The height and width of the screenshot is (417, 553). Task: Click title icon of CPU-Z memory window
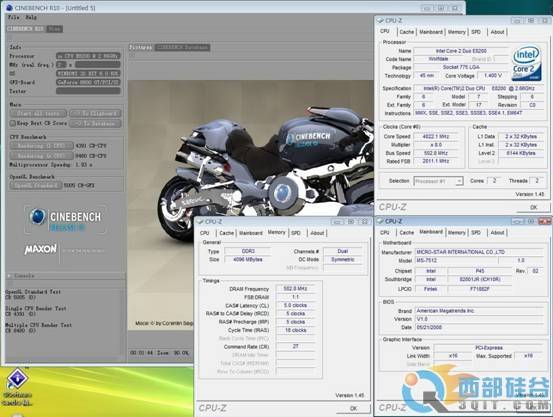pyautogui.click(x=200, y=222)
